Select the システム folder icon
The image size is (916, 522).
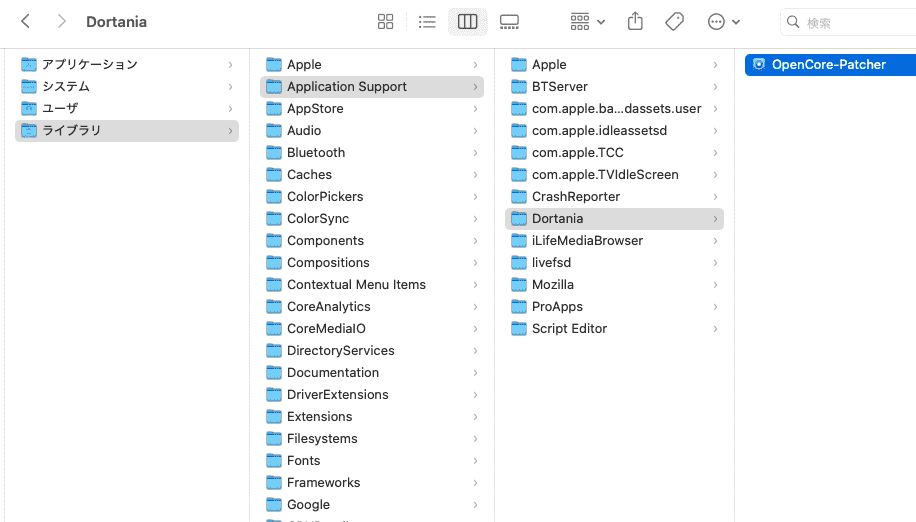click(29, 86)
